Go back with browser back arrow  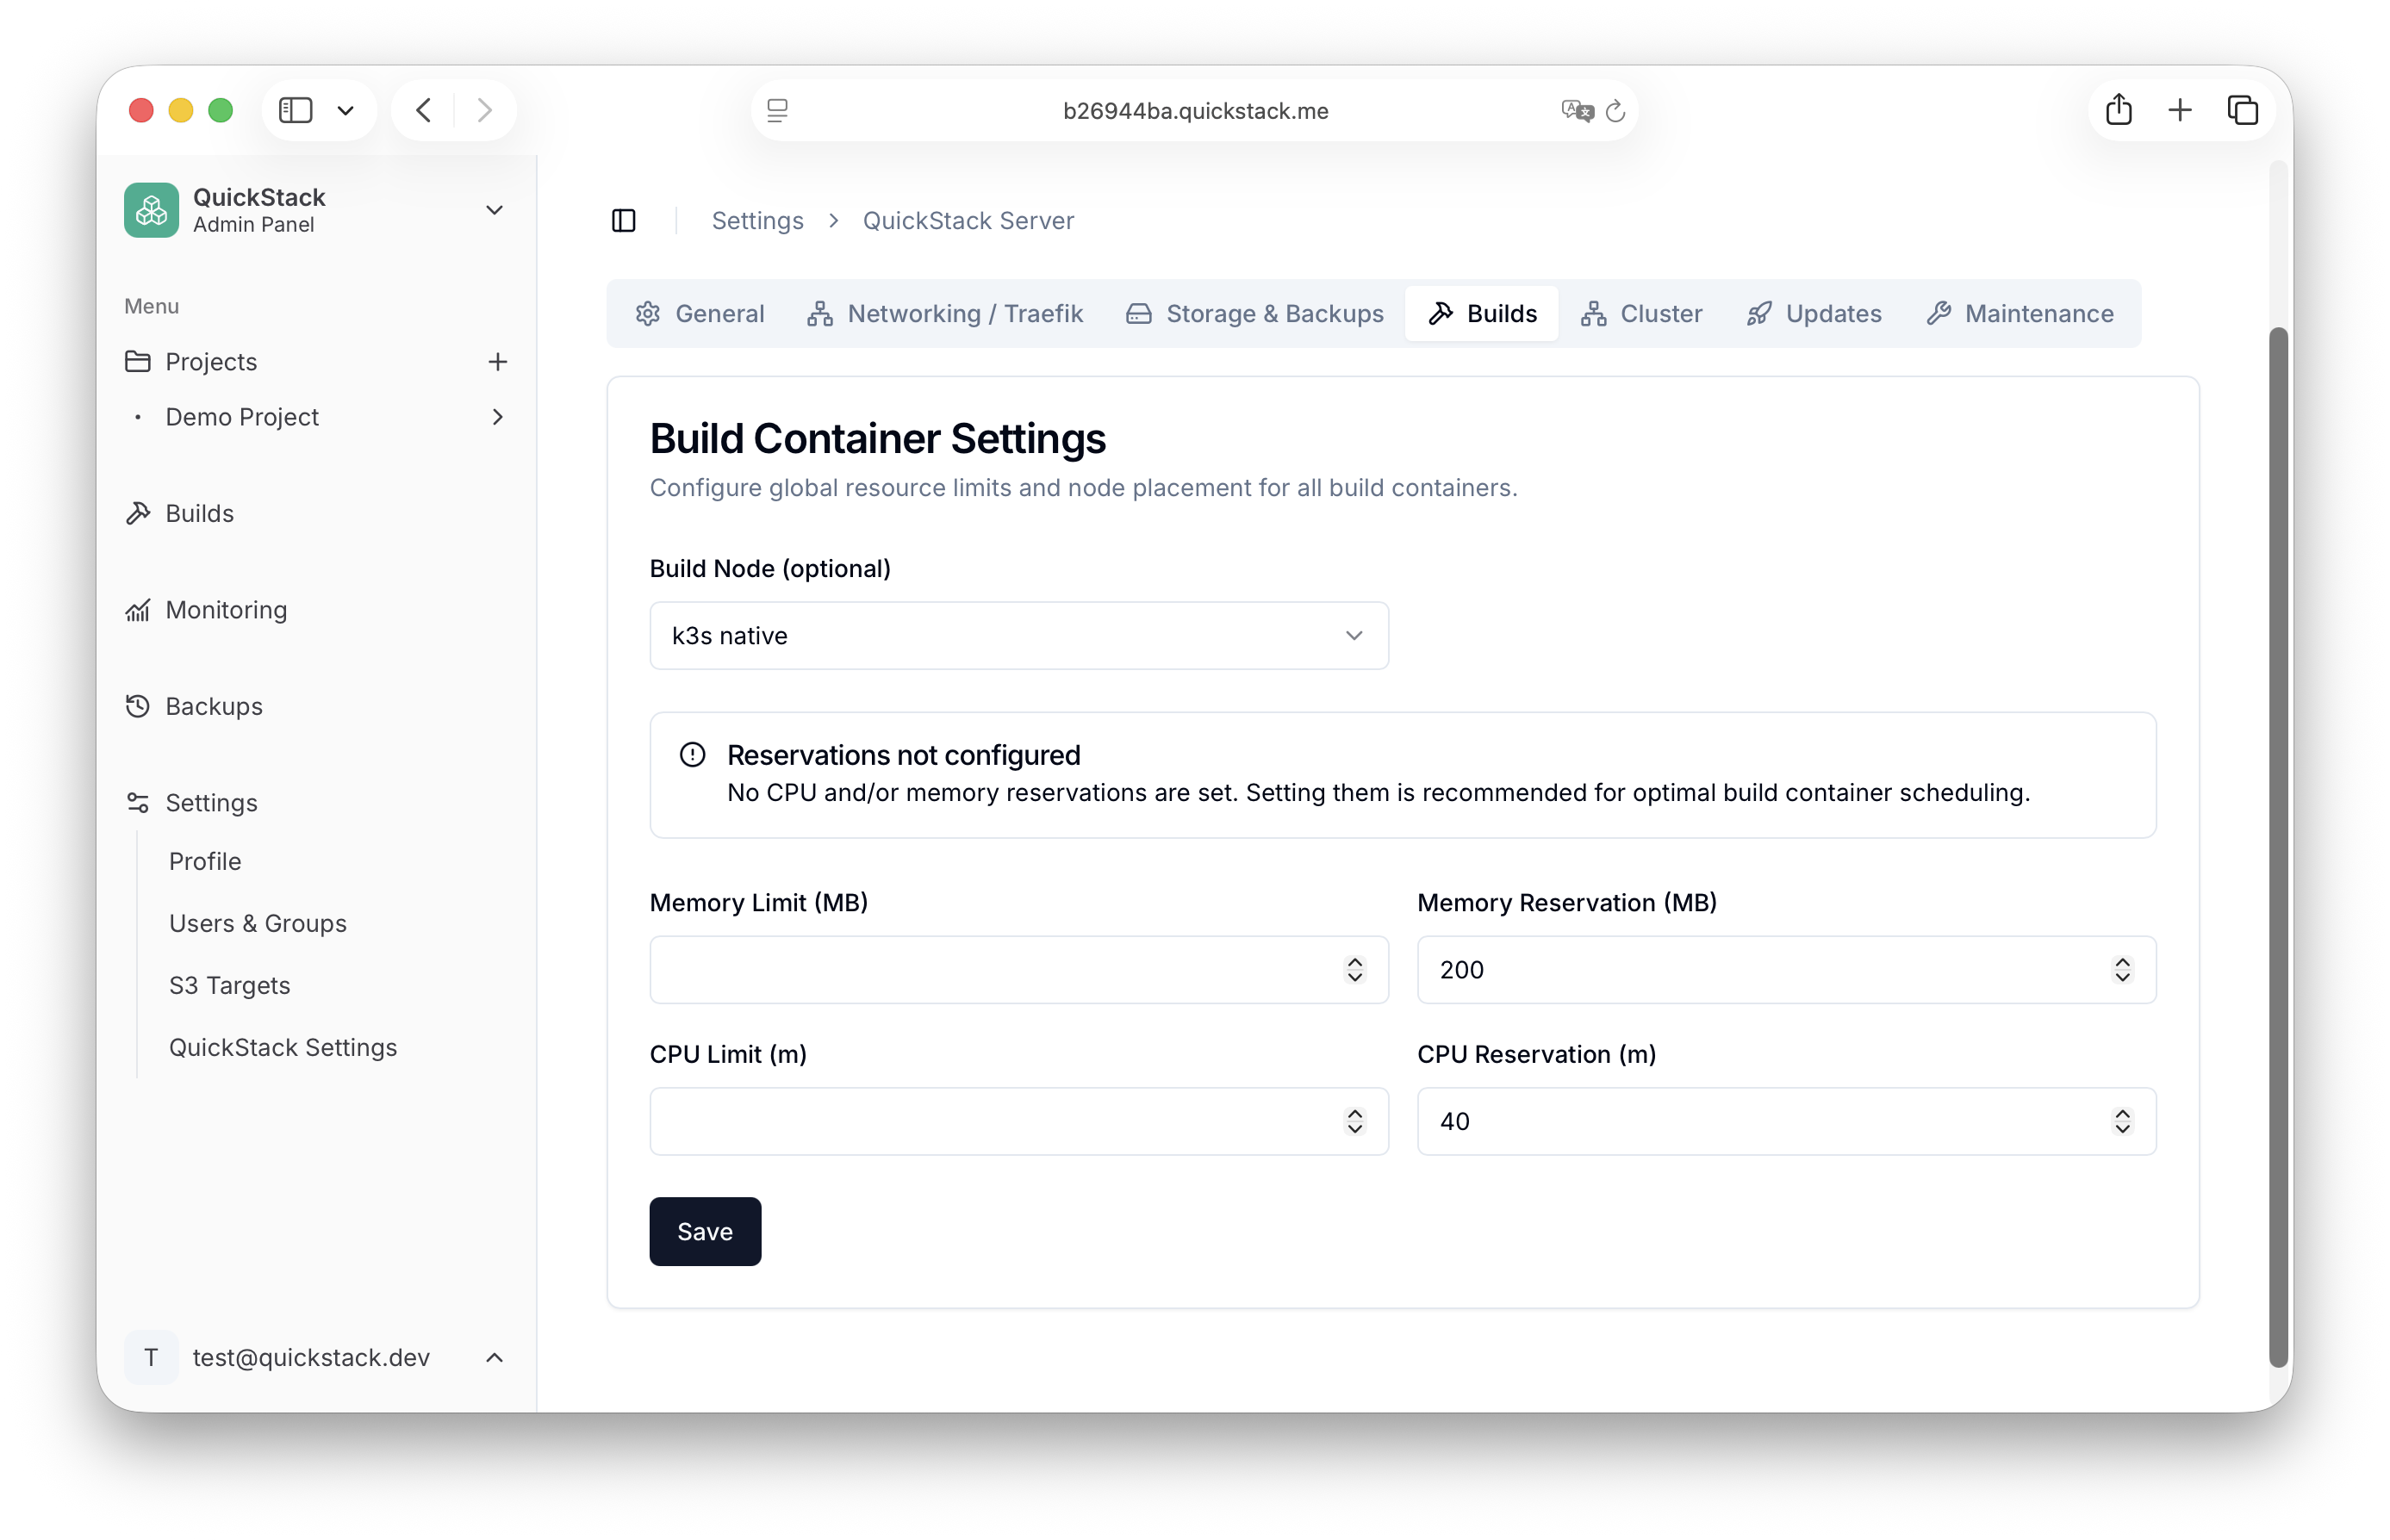click(x=424, y=110)
